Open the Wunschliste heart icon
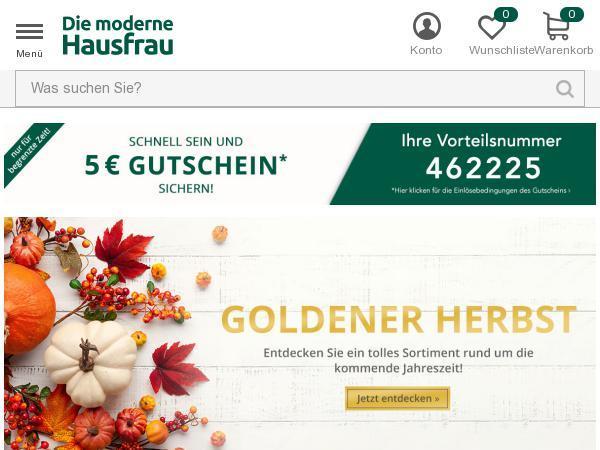This screenshot has width=600, height=450. pos(492,28)
